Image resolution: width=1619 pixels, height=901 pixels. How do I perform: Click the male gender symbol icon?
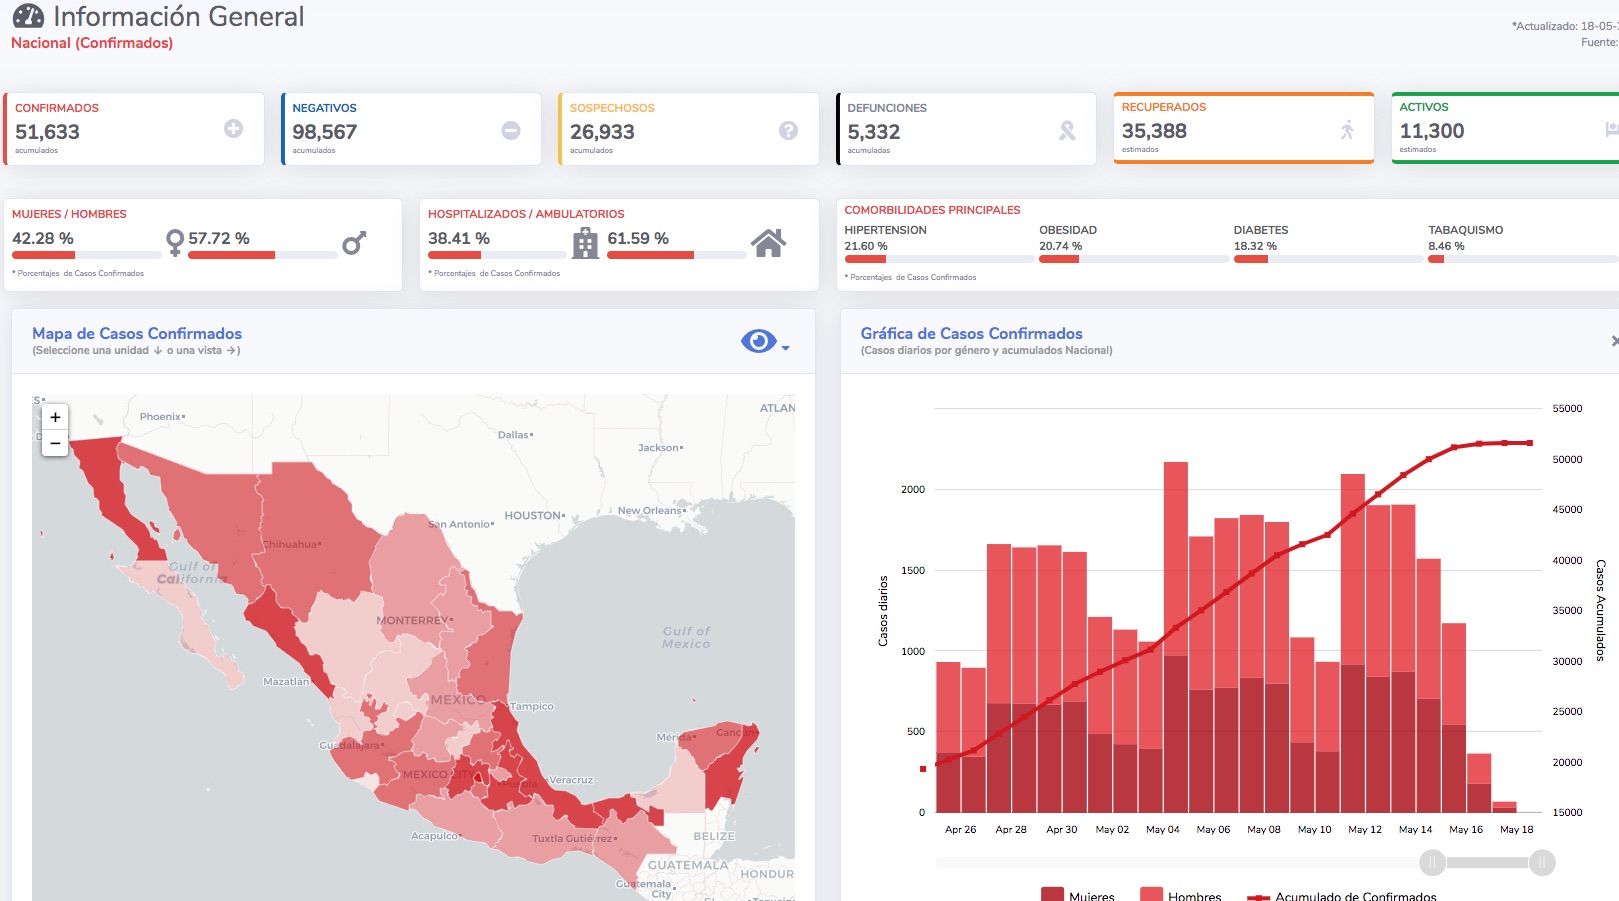[x=354, y=243]
